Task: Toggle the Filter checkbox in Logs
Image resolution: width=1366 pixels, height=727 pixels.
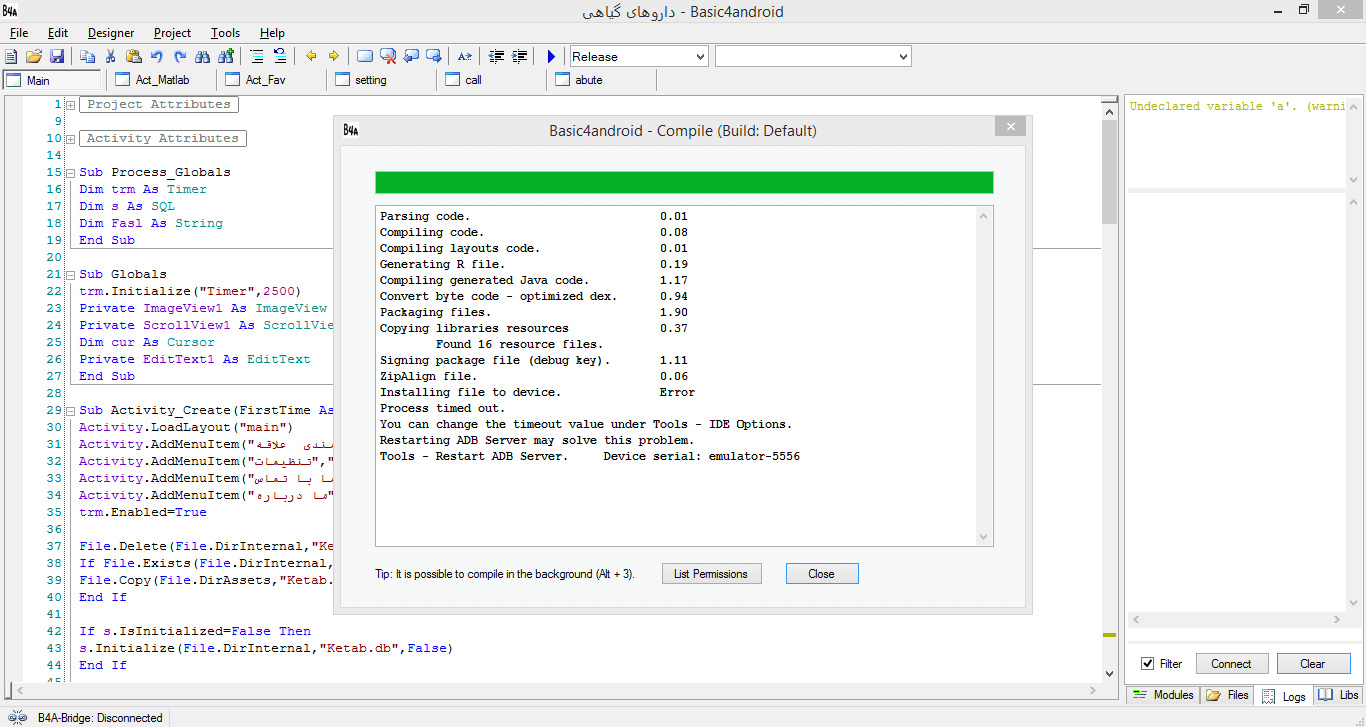Action: tap(1147, 664)
